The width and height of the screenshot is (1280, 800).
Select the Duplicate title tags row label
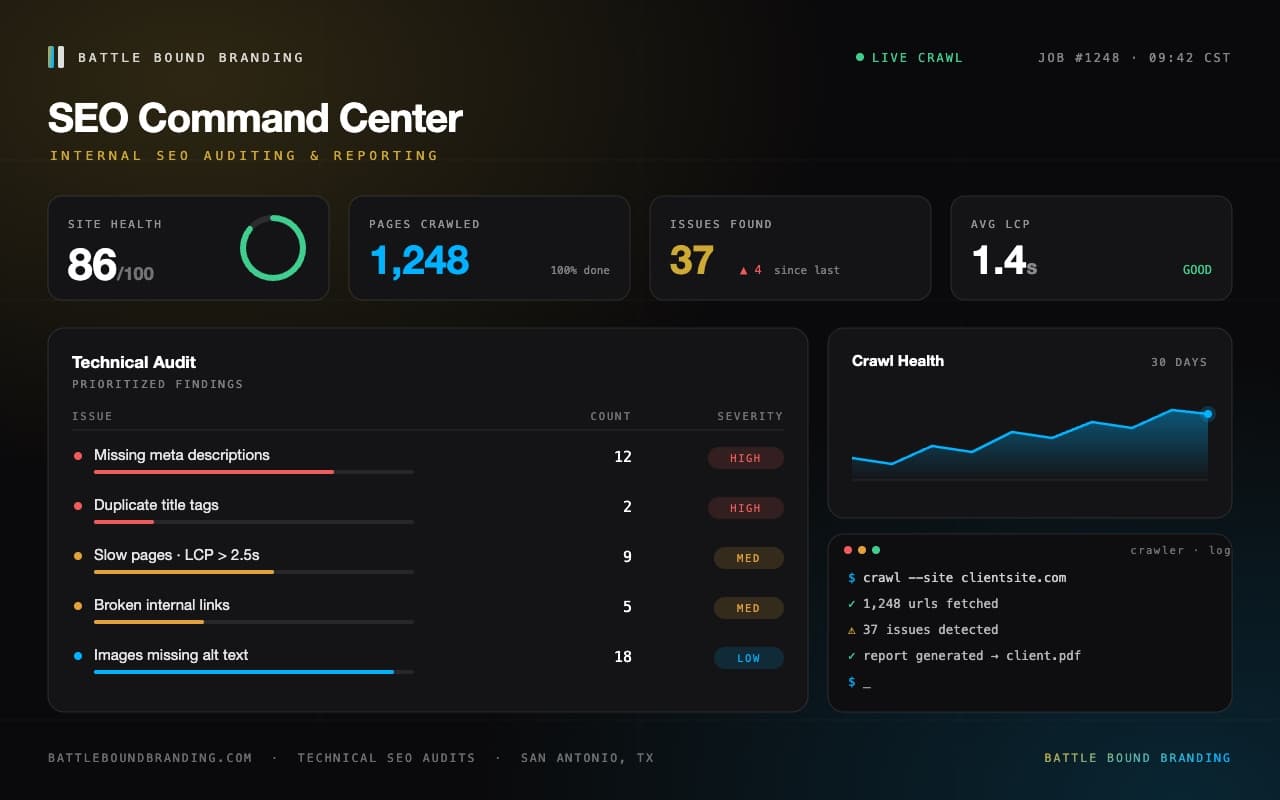pos(156,505)
